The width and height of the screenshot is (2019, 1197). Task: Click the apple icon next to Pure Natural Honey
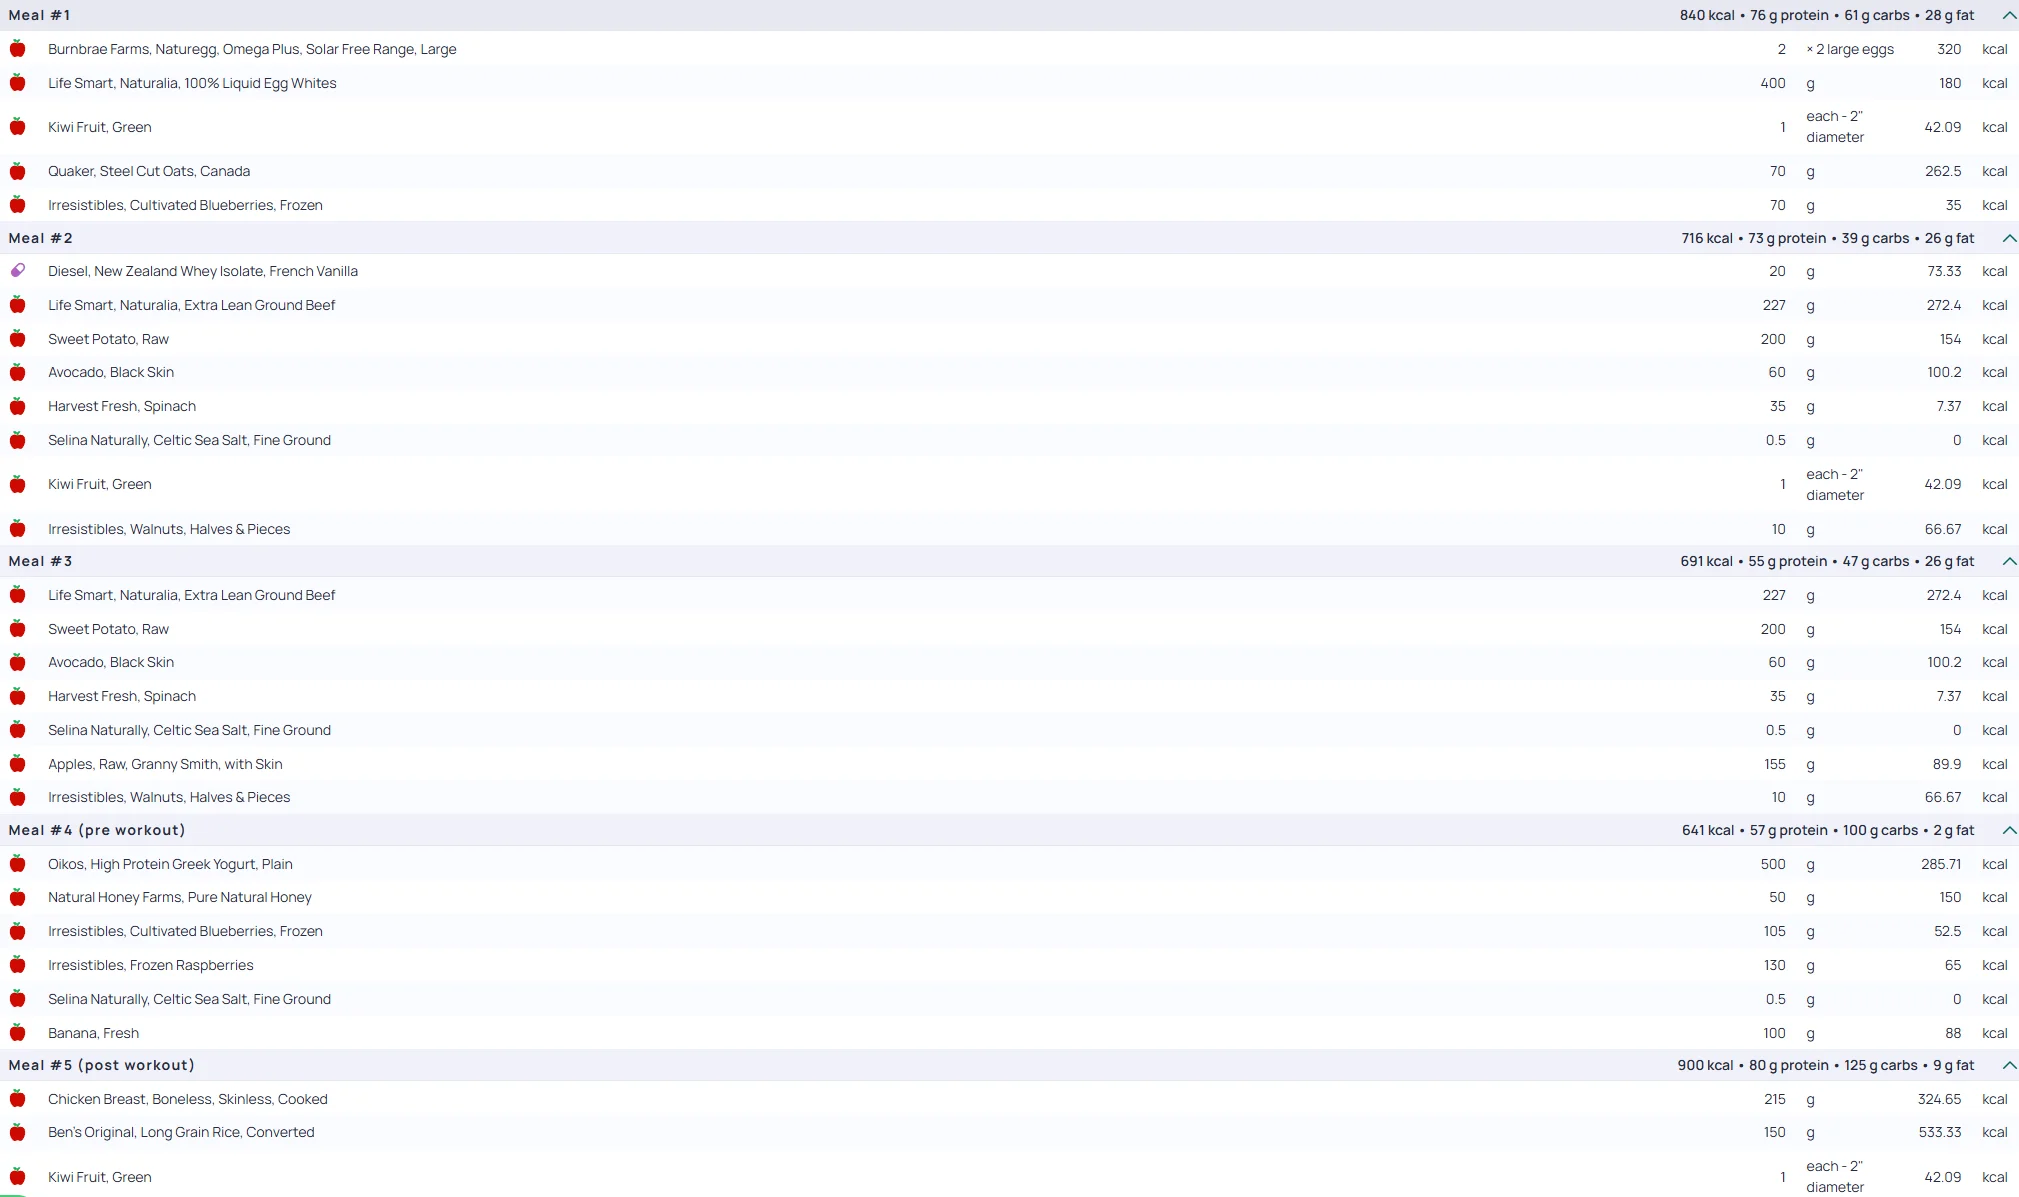pos(18,897)
